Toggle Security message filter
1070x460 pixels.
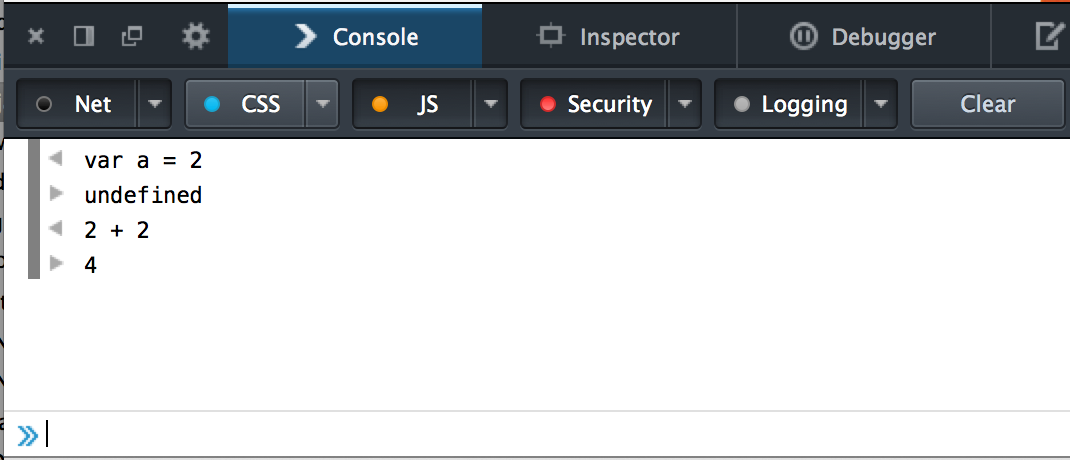point(594,104)
